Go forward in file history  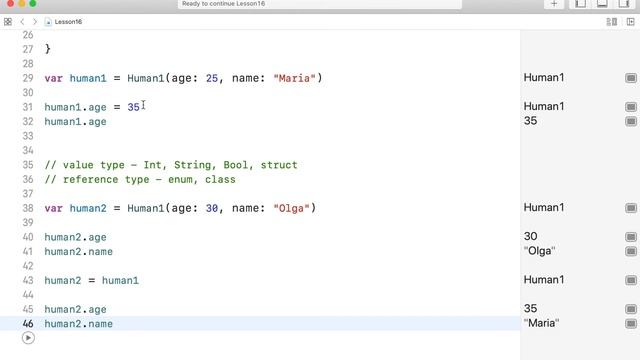pyautogui.click(x=35, y=22)
